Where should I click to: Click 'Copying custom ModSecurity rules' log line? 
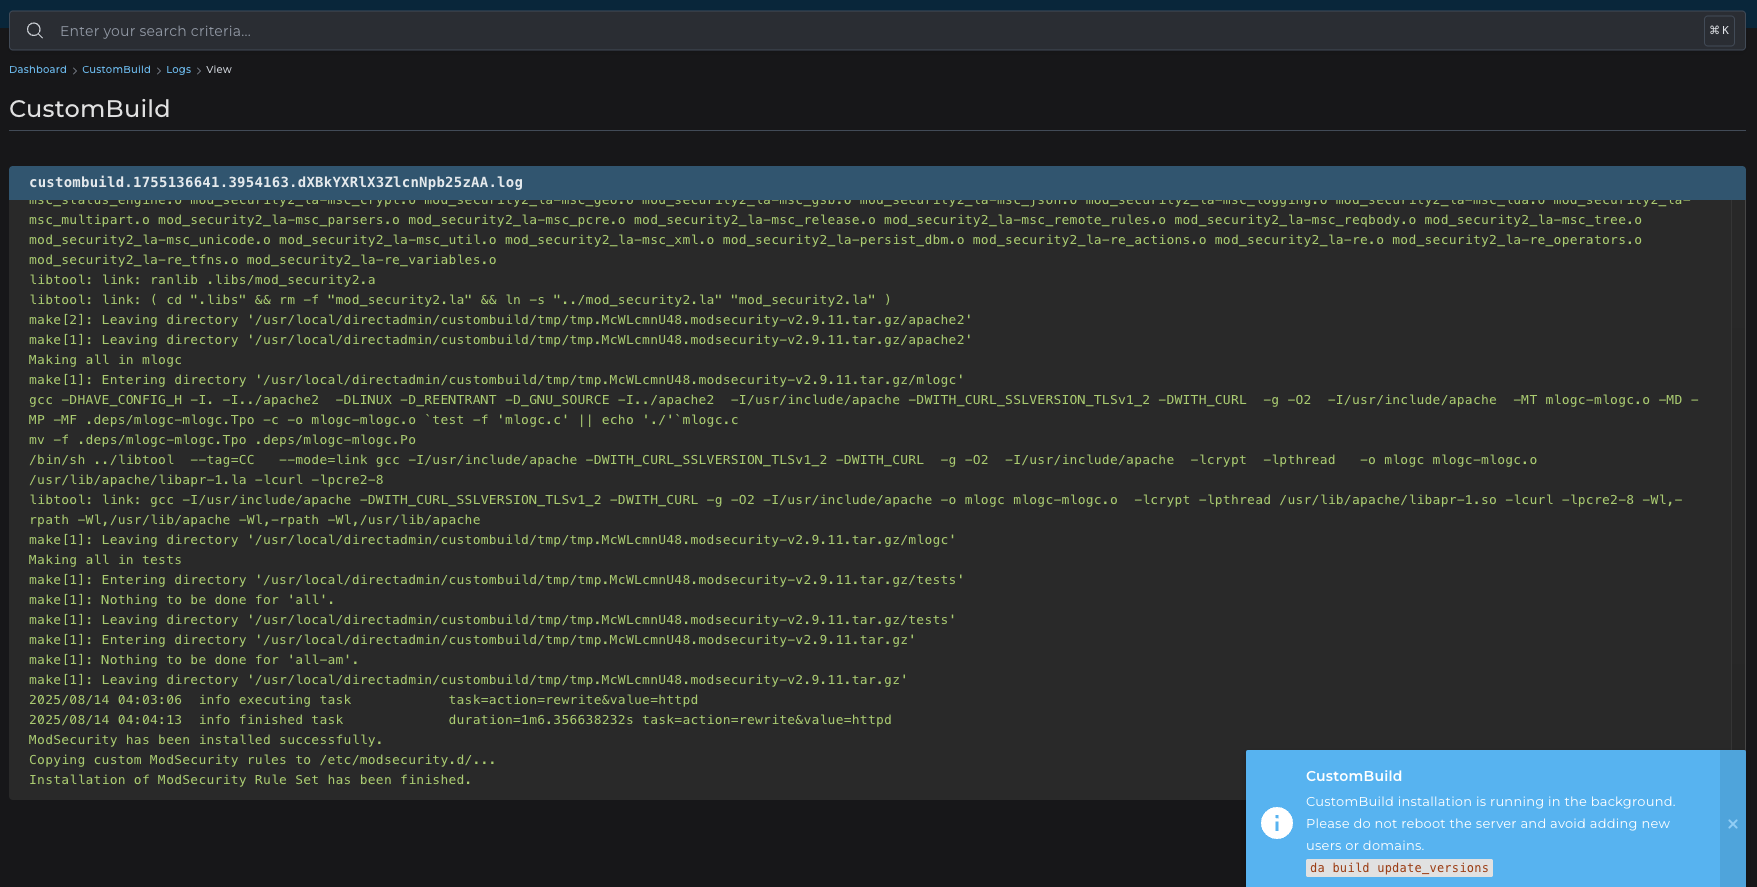[262, 760]
